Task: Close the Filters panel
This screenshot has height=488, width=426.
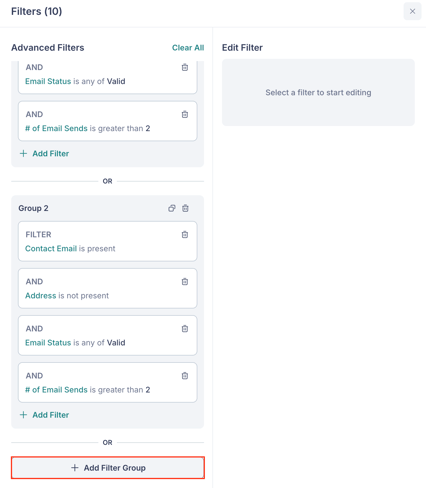Action: click(412, 11)
